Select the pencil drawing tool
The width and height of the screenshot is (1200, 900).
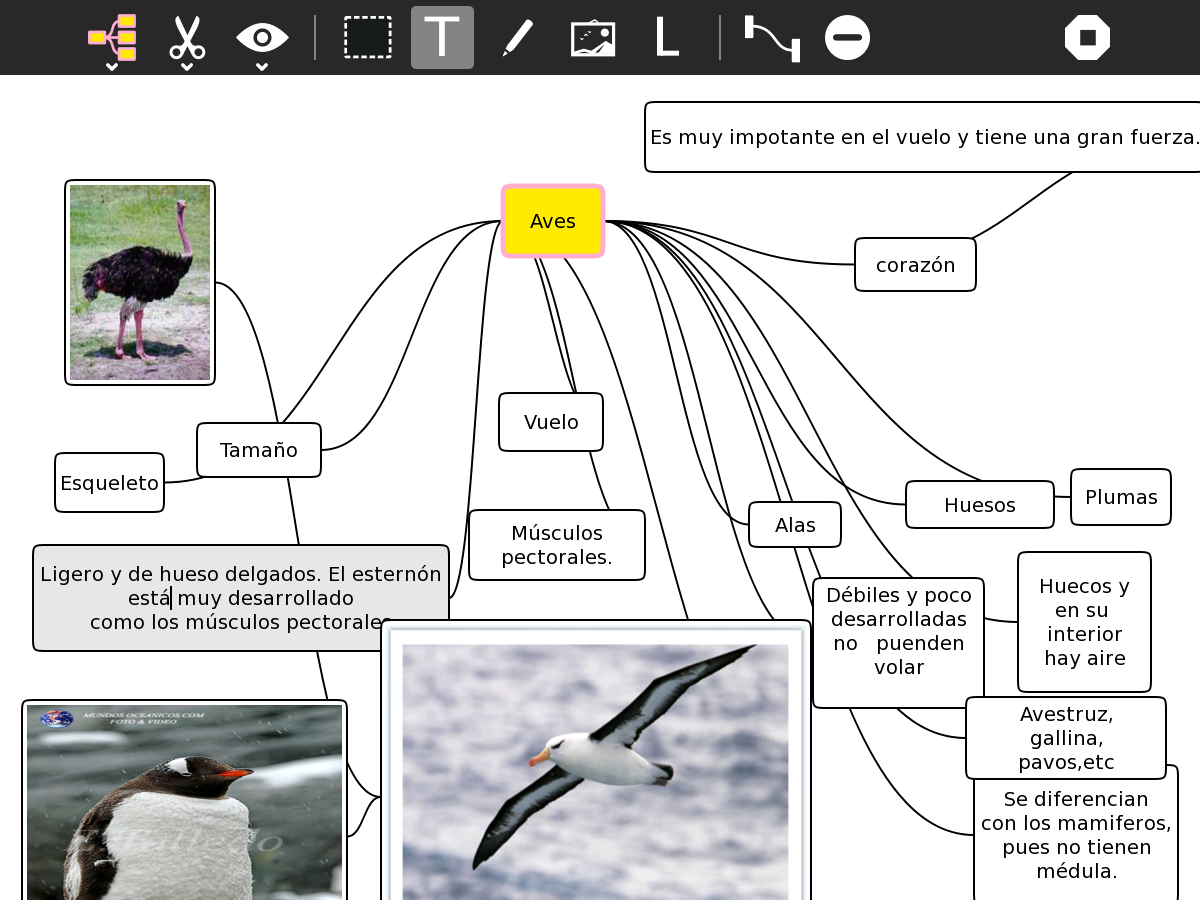coord(517,38)
